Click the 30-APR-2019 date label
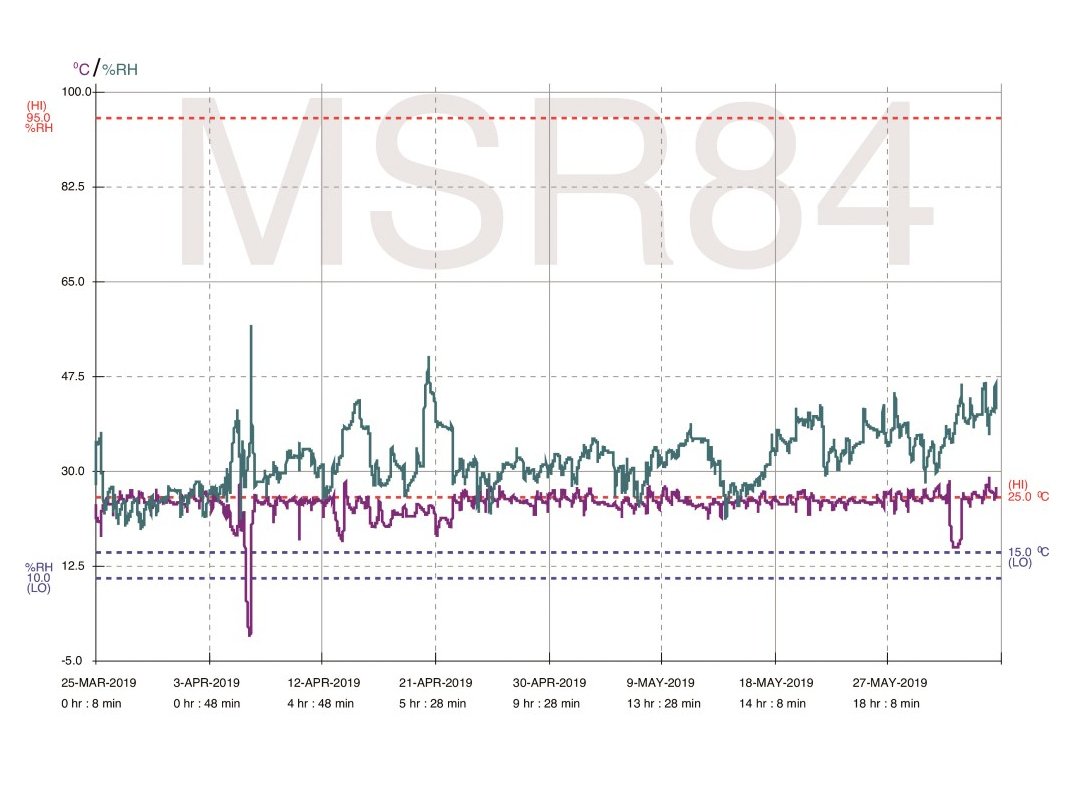Viewport: 1075px width, 806px height. click(549, 683)
